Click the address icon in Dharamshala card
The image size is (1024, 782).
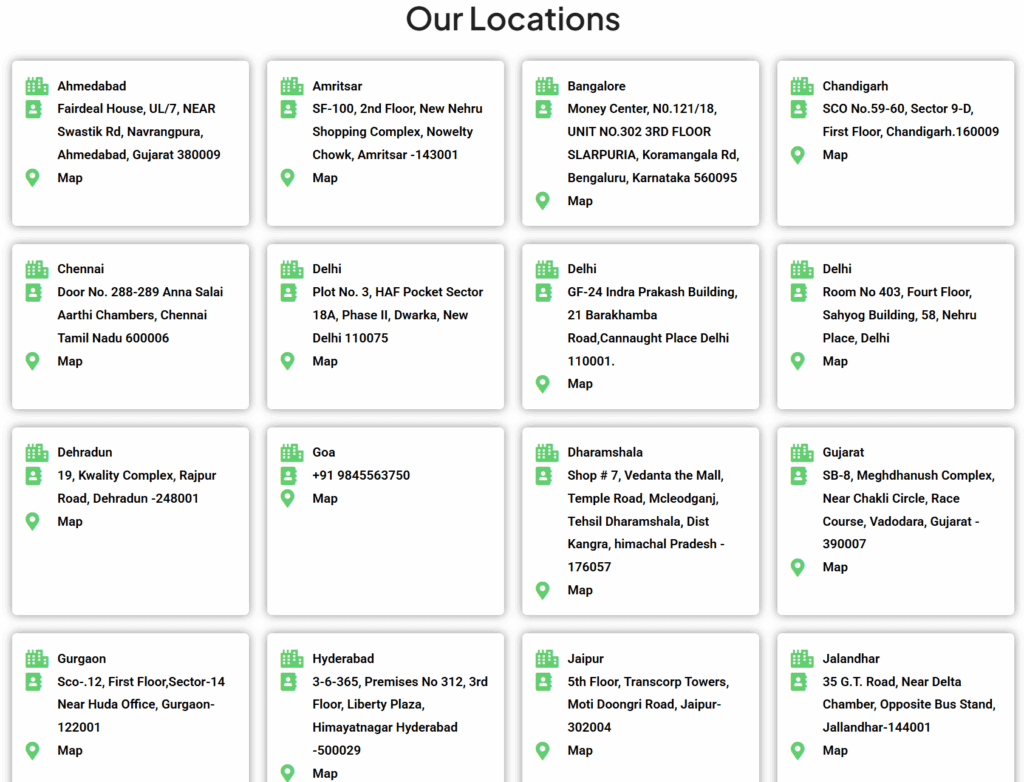tap(543, 476)
